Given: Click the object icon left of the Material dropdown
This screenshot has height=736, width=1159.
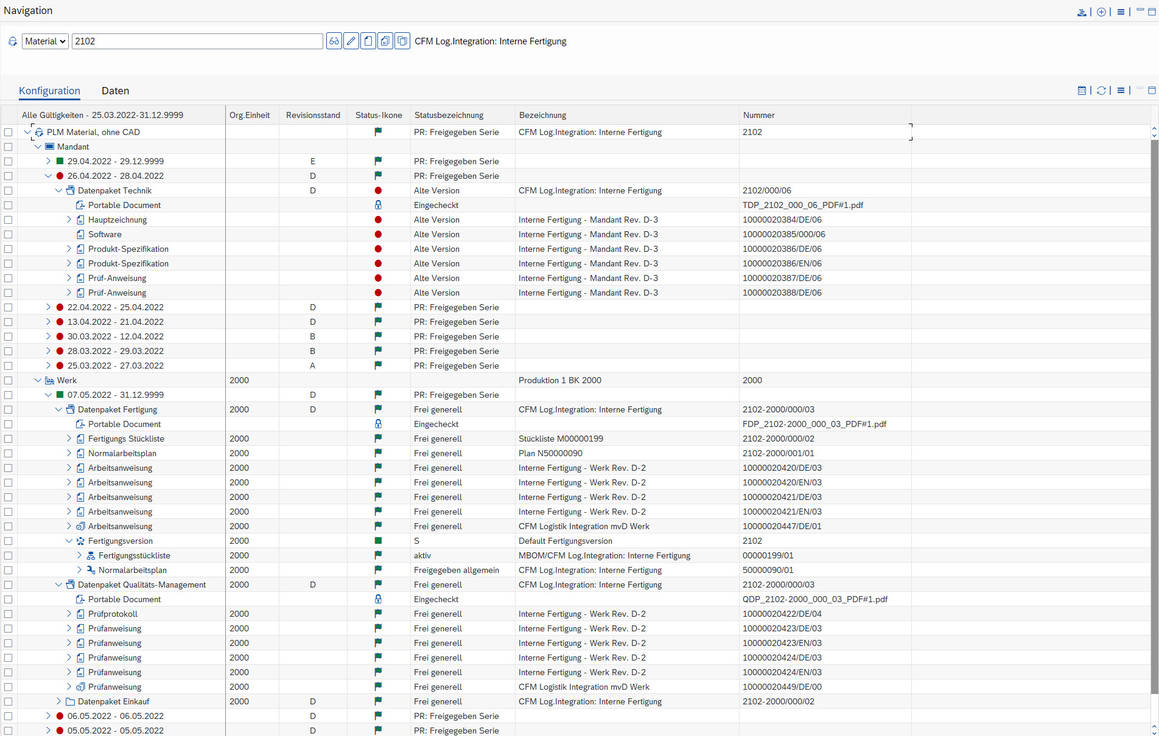Looking at the screenshot, I should pos(13,41).
